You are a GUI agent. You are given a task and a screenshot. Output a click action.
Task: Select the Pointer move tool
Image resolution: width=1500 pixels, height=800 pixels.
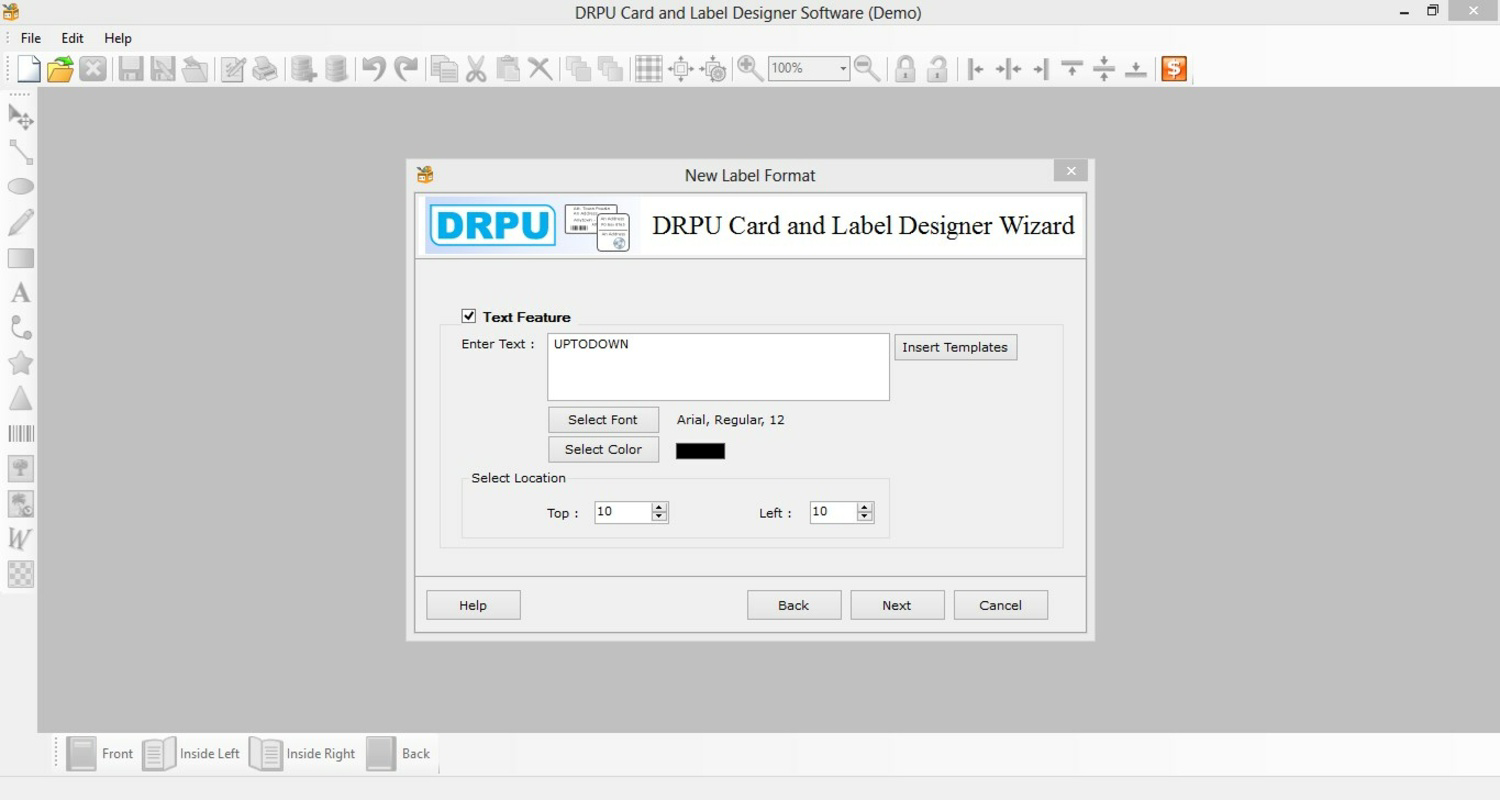click(x=21, y=117)
